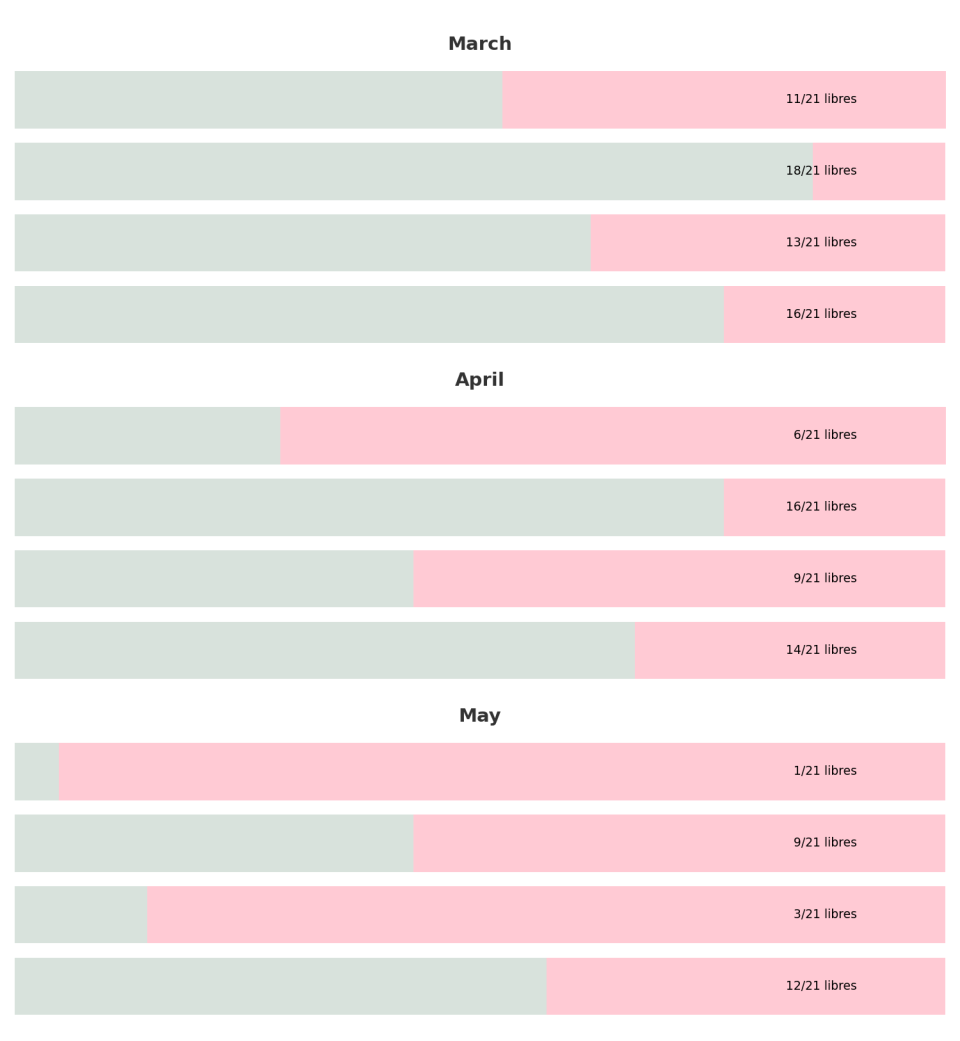Select the 18/21 libres bar in March
960x1041 pixels.
(x=480, y=171)
